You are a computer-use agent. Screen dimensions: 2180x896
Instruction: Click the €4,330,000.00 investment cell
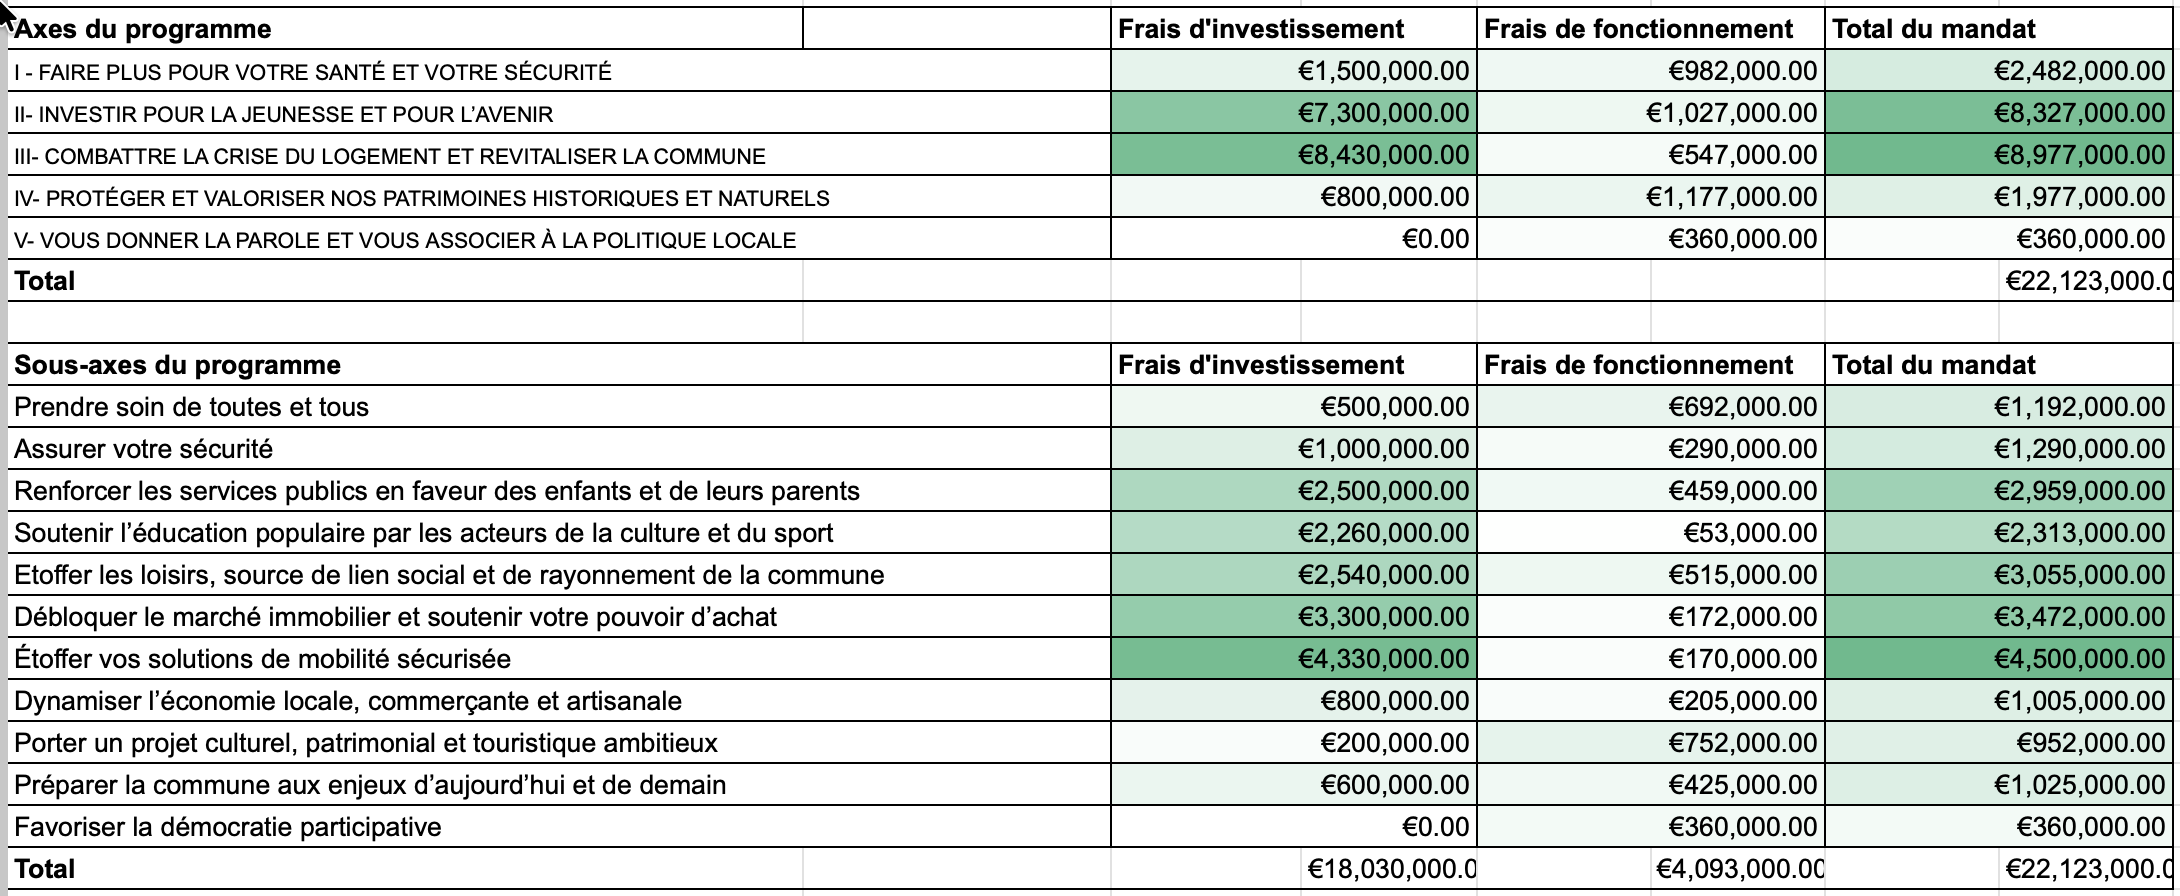(x=1384, y=659)
